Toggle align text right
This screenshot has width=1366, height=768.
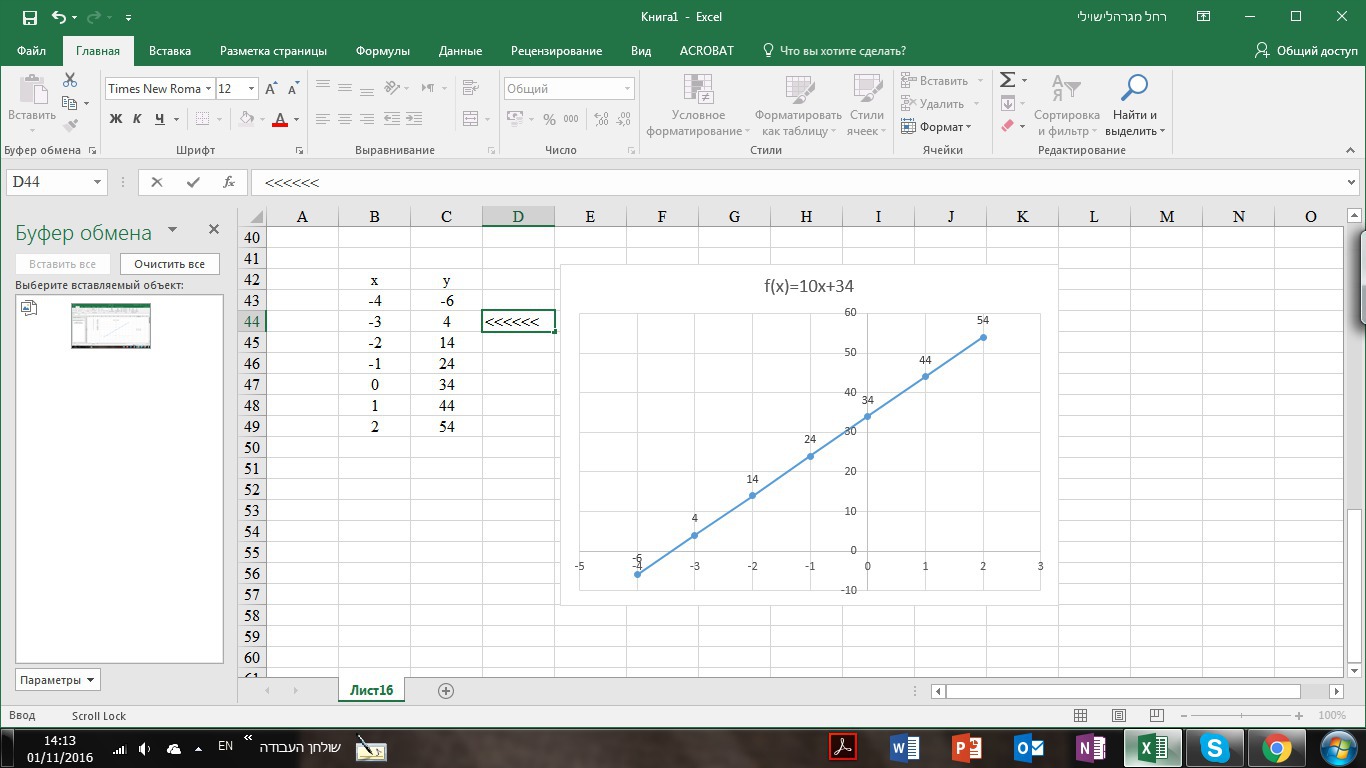367,118
